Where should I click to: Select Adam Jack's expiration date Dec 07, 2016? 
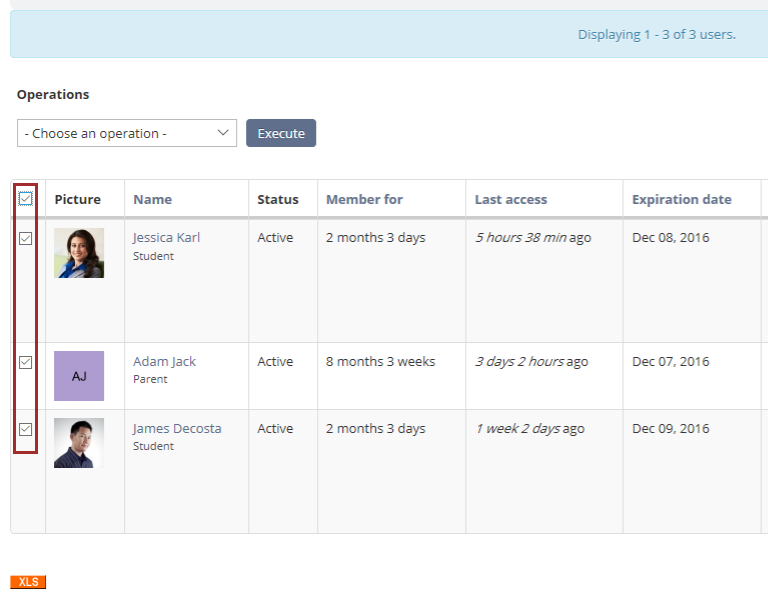pos(671,361)
